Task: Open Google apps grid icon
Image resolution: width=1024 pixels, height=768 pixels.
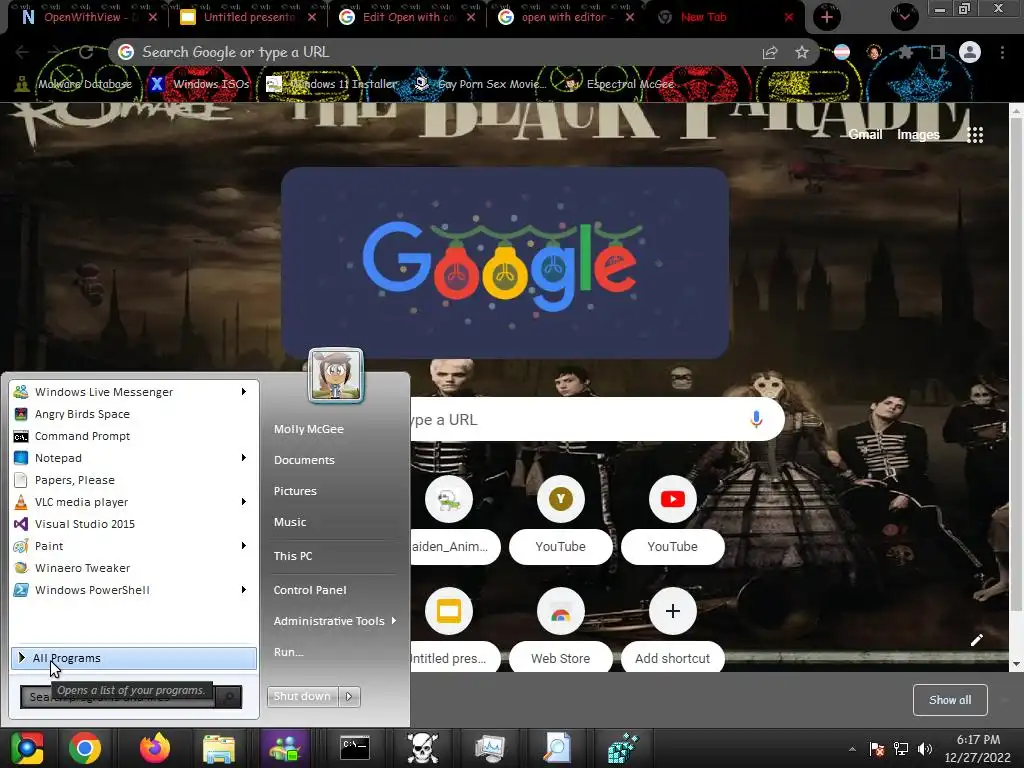Action: 975,135
